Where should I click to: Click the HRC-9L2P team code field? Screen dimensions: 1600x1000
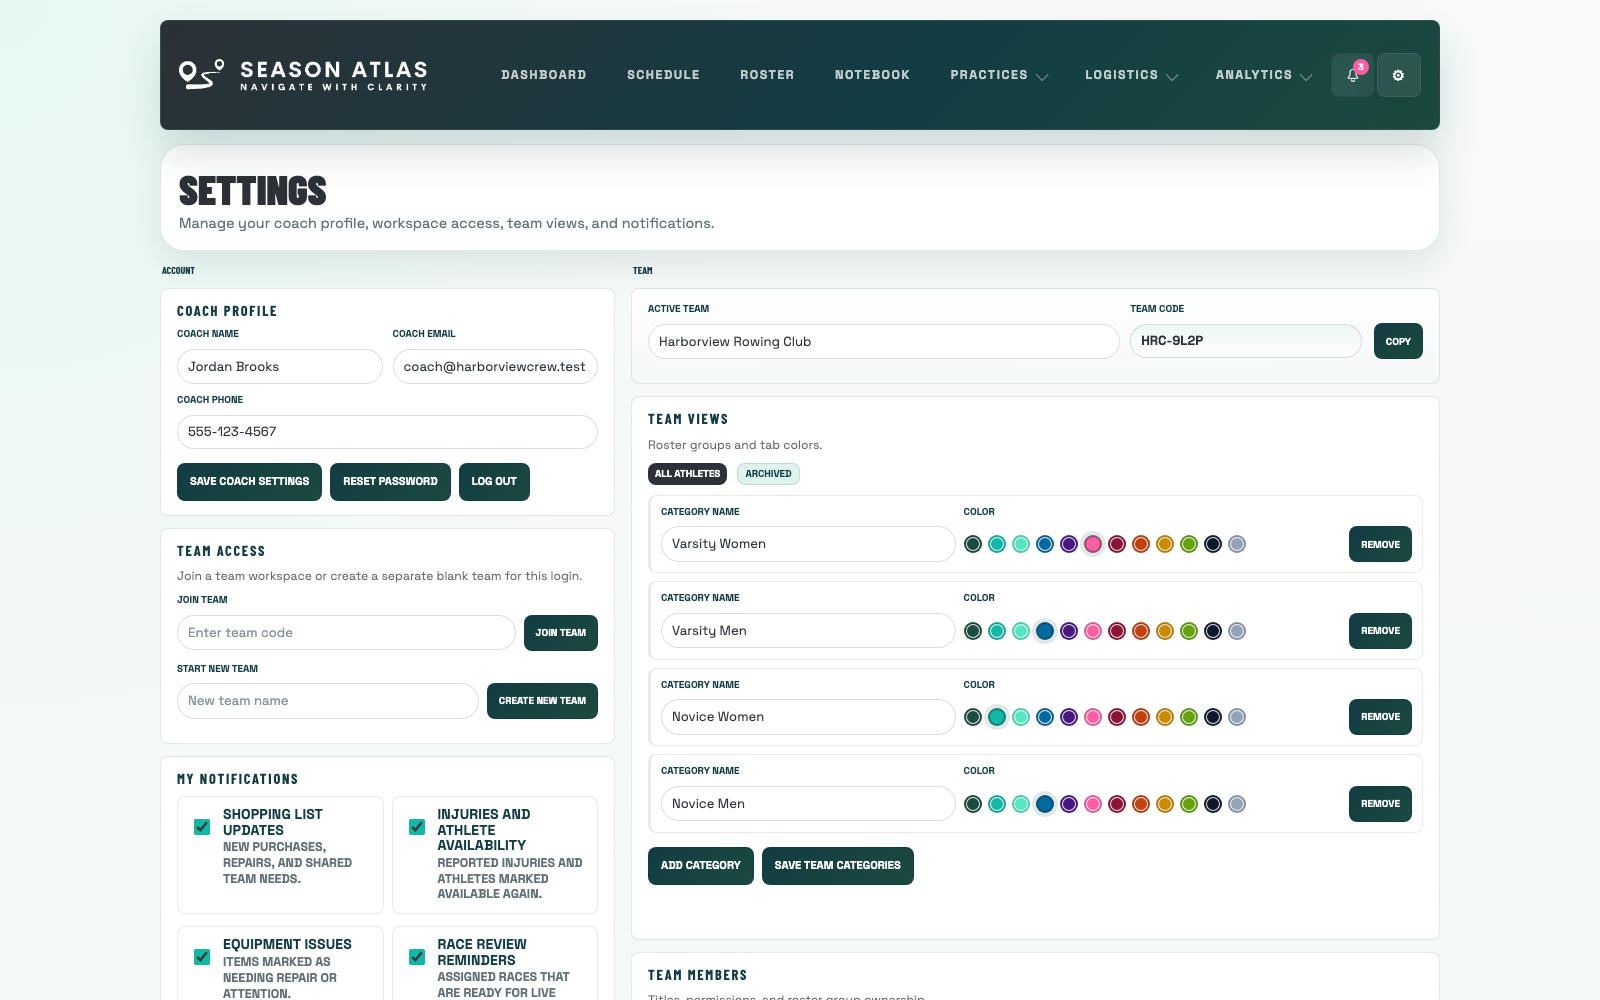1246,341
